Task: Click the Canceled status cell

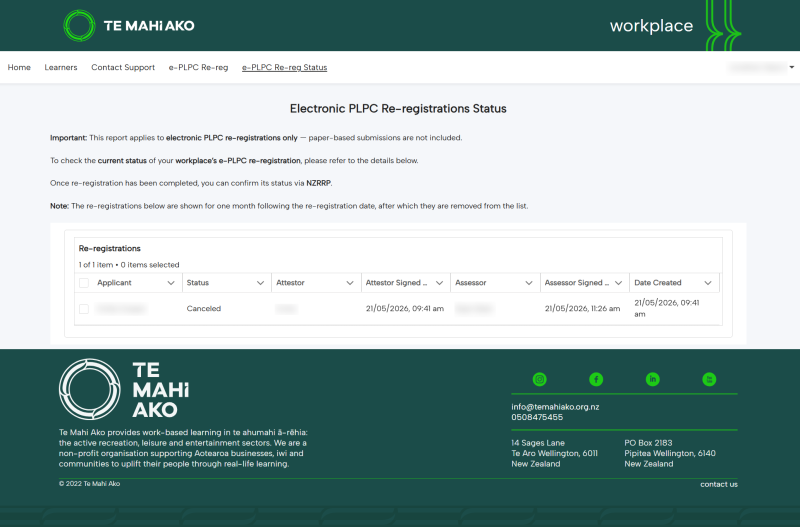Action: [204, 309]
